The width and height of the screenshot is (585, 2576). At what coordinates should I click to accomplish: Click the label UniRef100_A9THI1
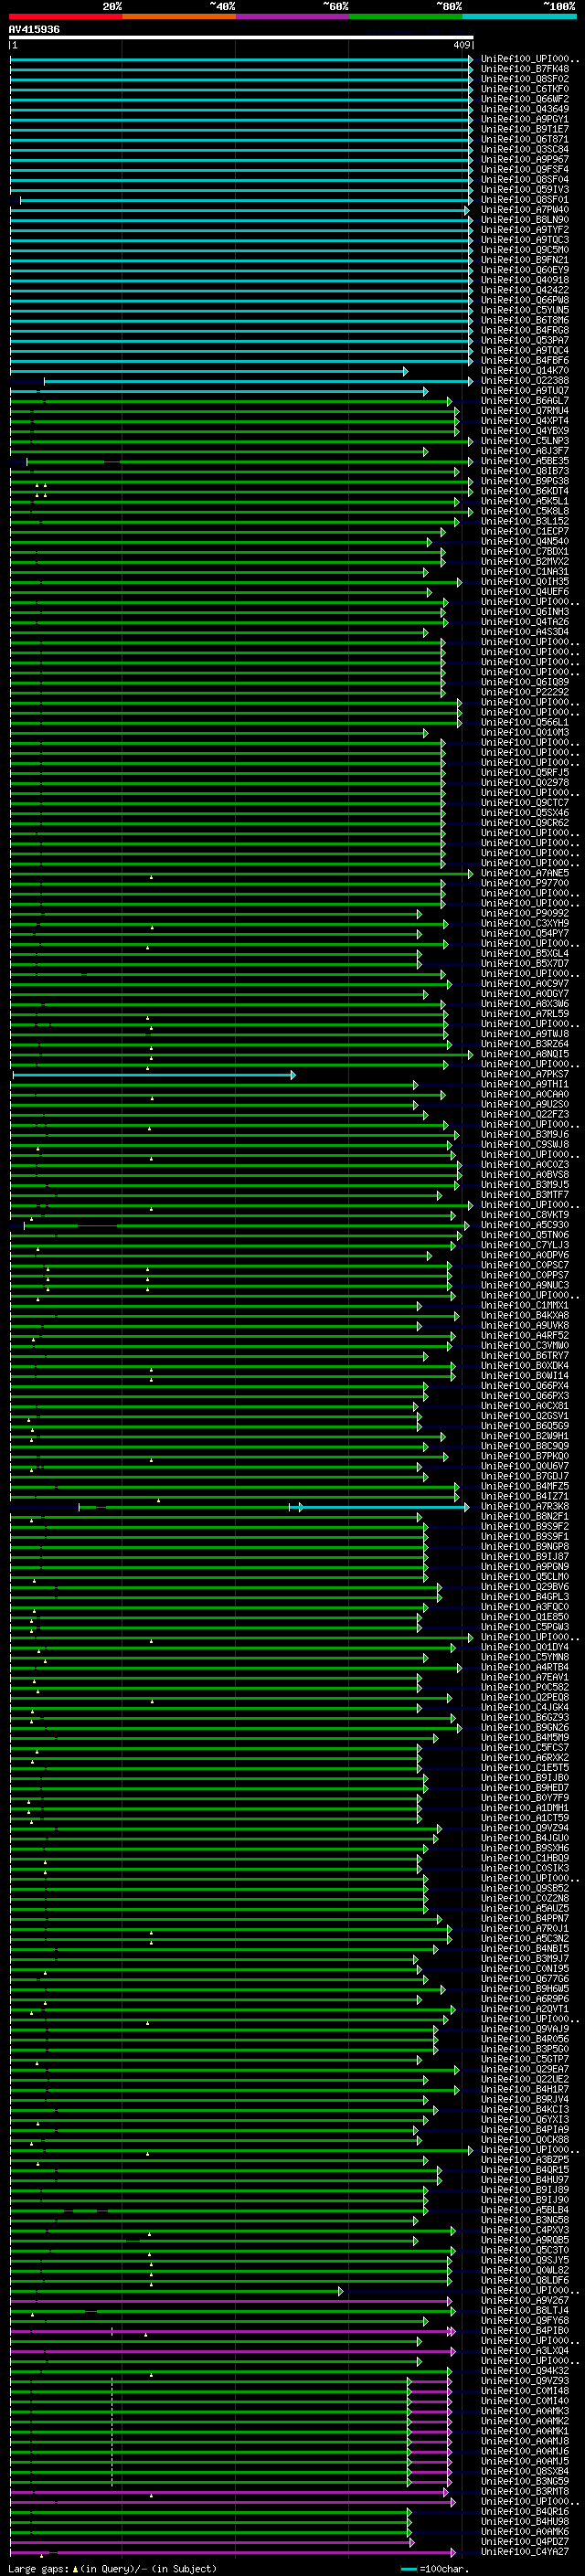click(525, 1085)
